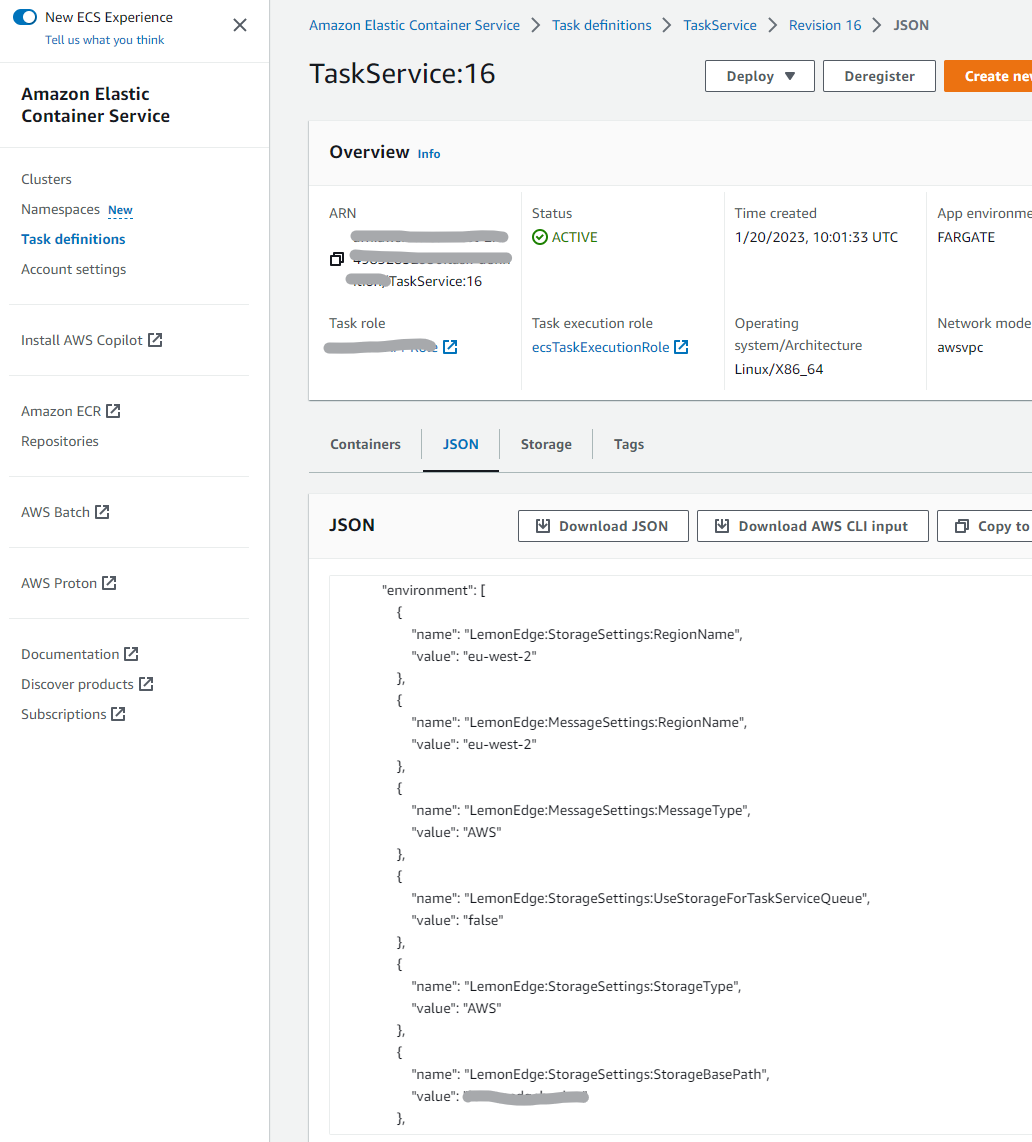Switch to the JSON tab
This screenshot has width=1032, height=1142.
click(461, 444)
